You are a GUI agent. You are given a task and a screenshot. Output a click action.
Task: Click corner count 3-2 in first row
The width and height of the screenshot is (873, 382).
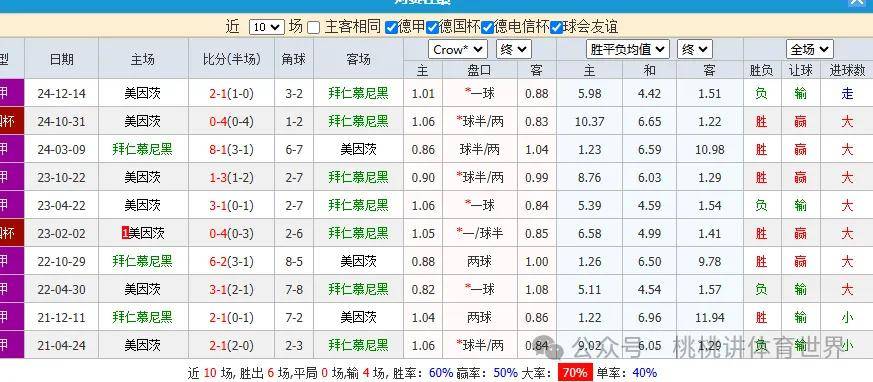coord(294,94)
